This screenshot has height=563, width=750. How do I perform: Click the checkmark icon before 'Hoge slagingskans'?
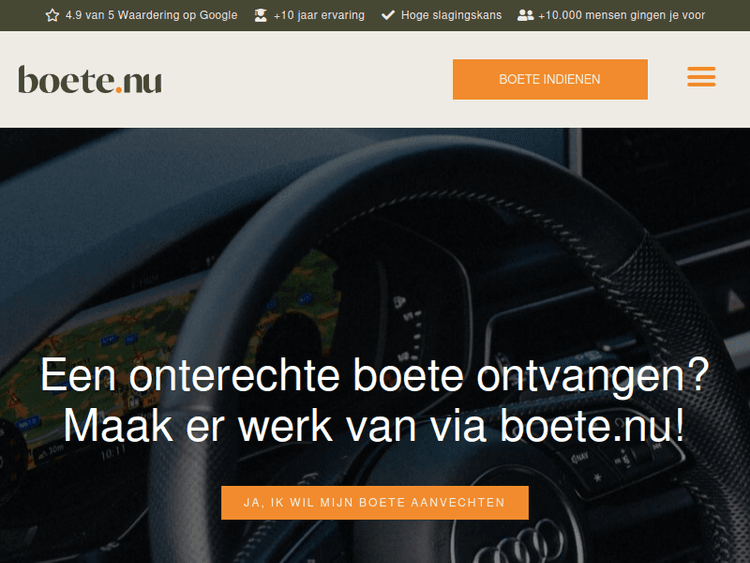[x=388, y=15]
